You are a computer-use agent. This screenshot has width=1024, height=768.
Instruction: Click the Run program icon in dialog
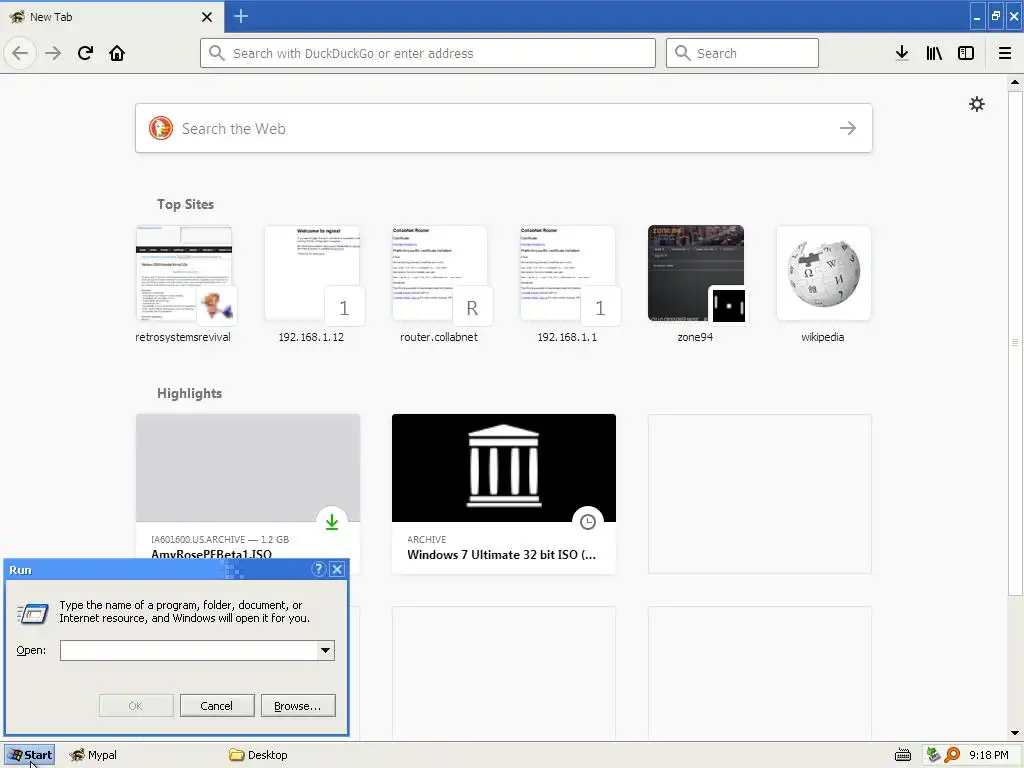tap(33, 613)
